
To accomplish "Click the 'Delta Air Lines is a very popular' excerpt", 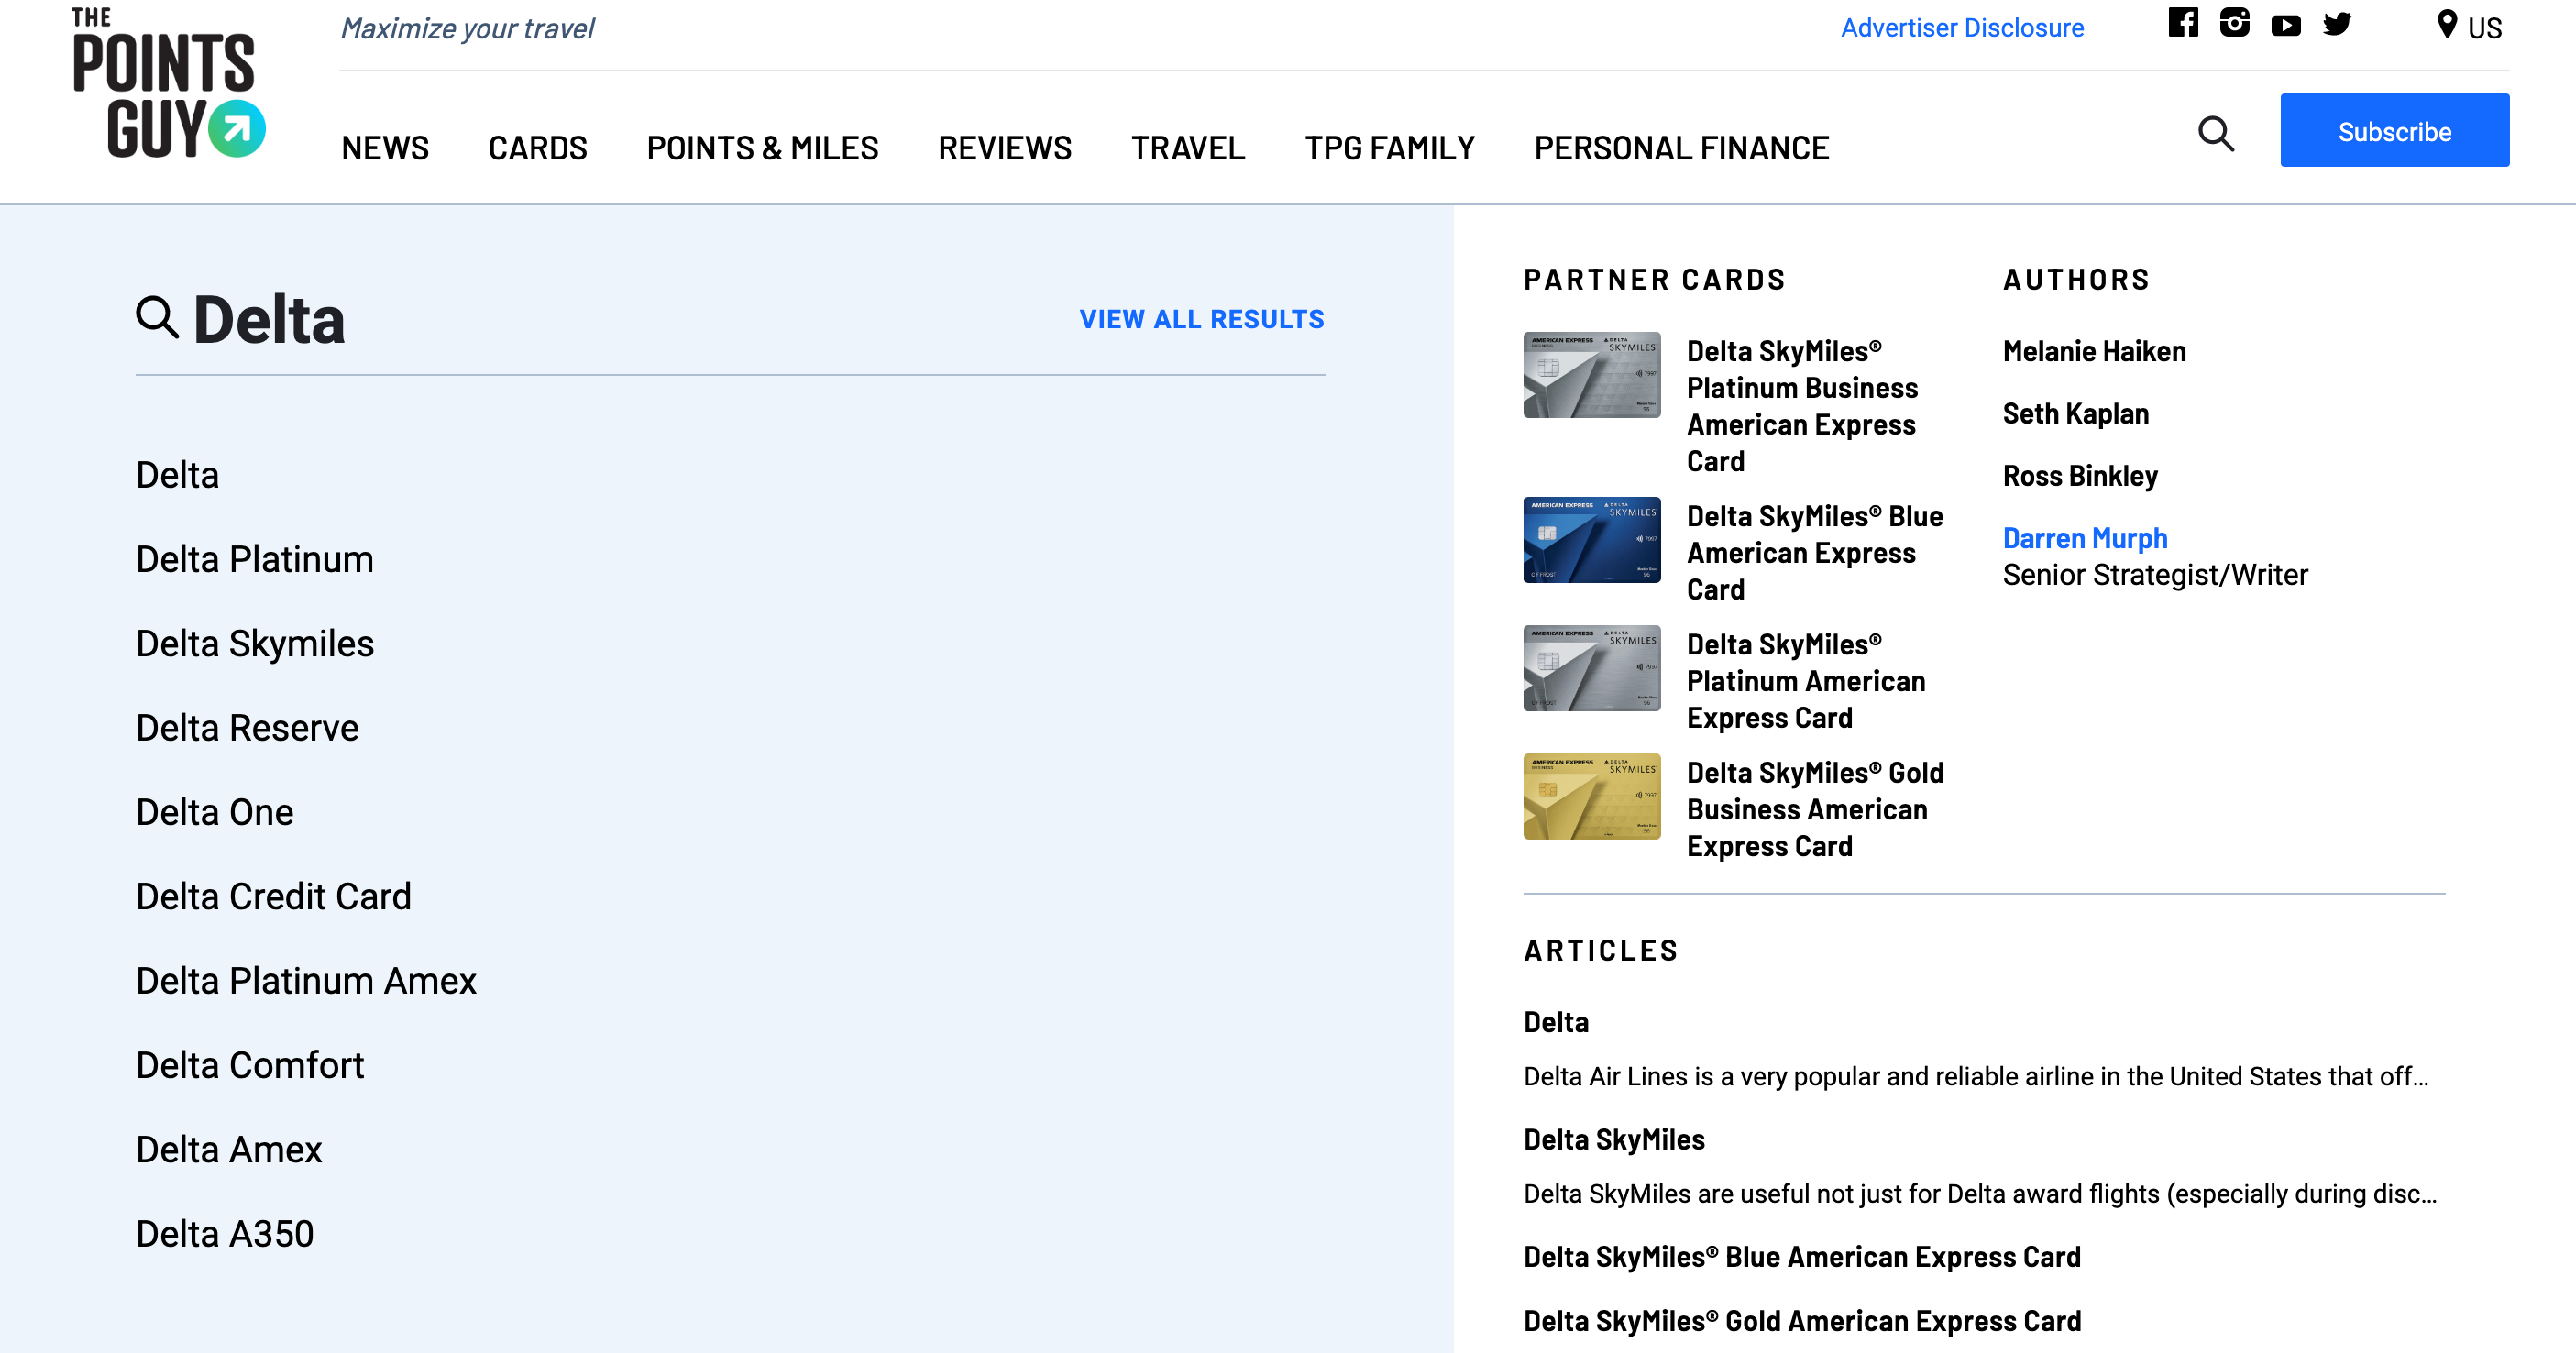I will pos(1976,1076).
